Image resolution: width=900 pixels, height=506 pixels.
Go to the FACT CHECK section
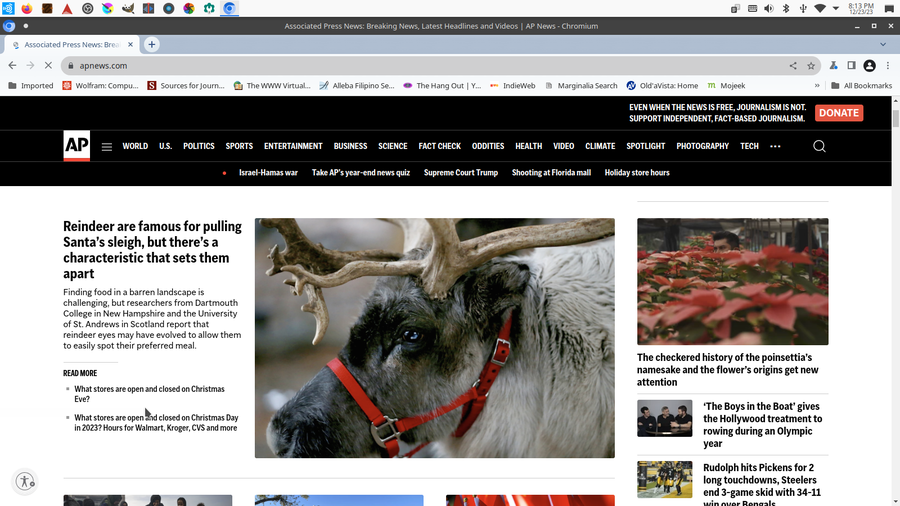(439, 146)
